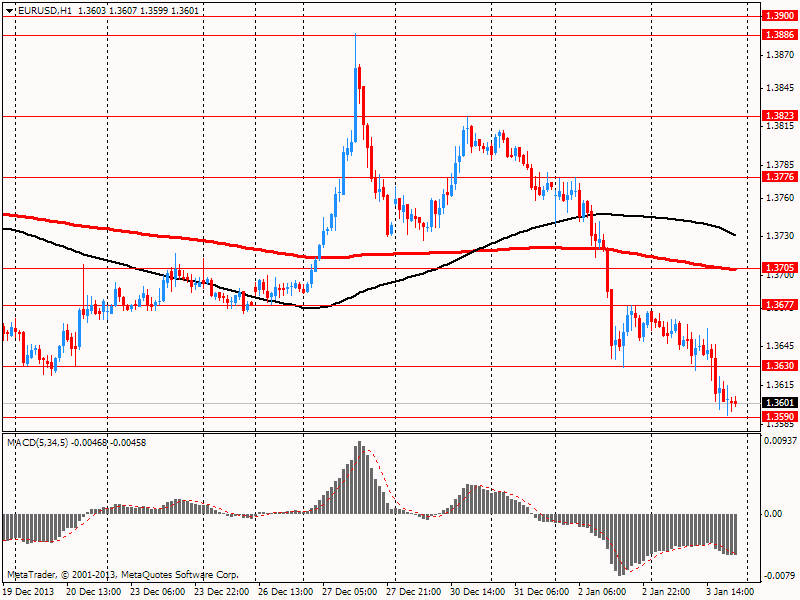The image size is (800, 600).
Task: Select the 1.3630 price level label
Action: (780, 365)
